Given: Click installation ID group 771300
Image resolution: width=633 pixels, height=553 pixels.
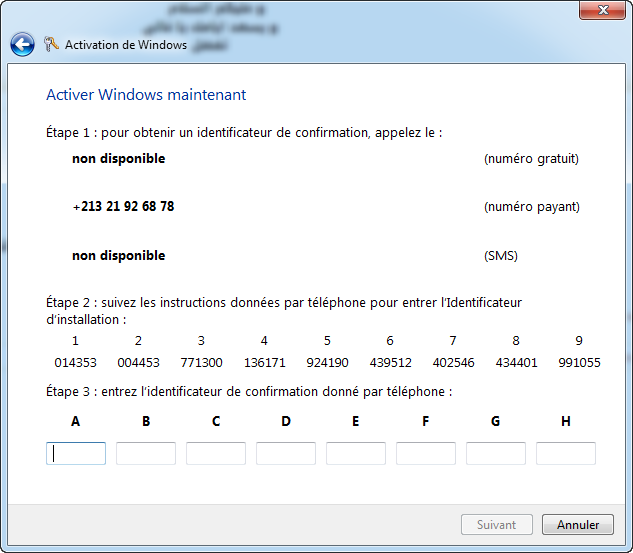Looking at the screenshot, I should (x=201, y=362).
